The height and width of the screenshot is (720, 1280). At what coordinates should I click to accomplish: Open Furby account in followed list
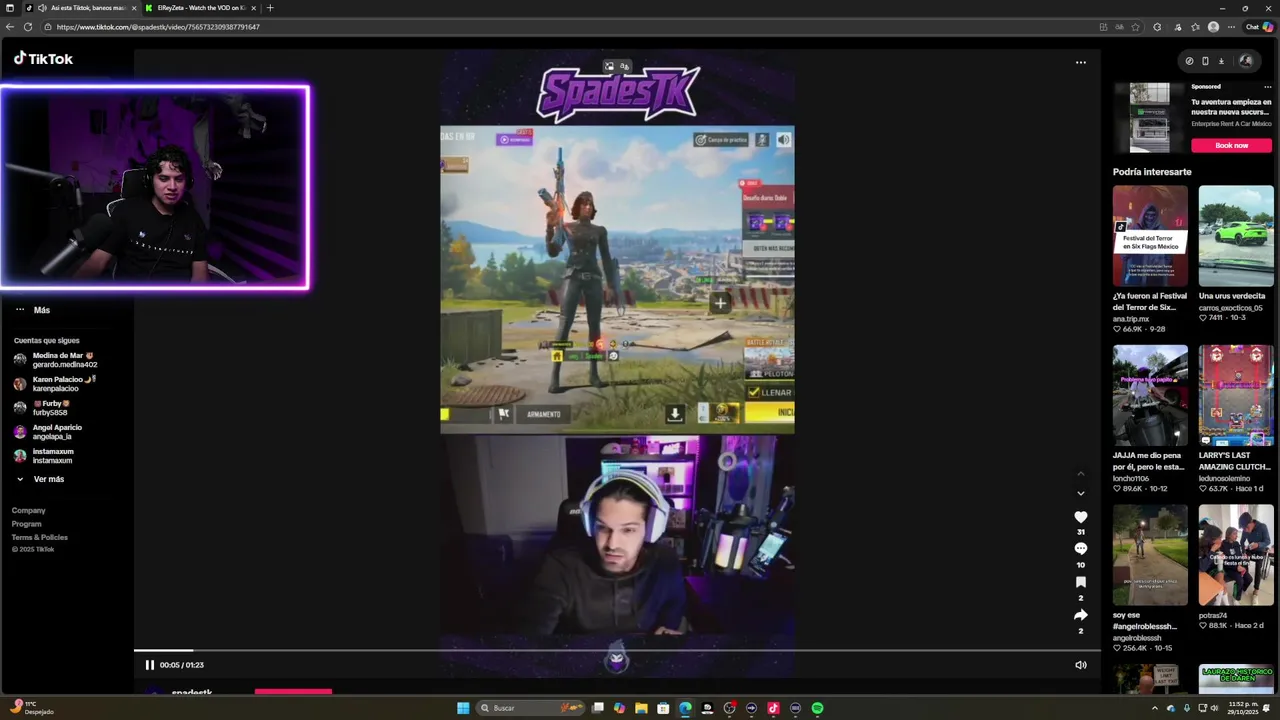coord(42,408)
